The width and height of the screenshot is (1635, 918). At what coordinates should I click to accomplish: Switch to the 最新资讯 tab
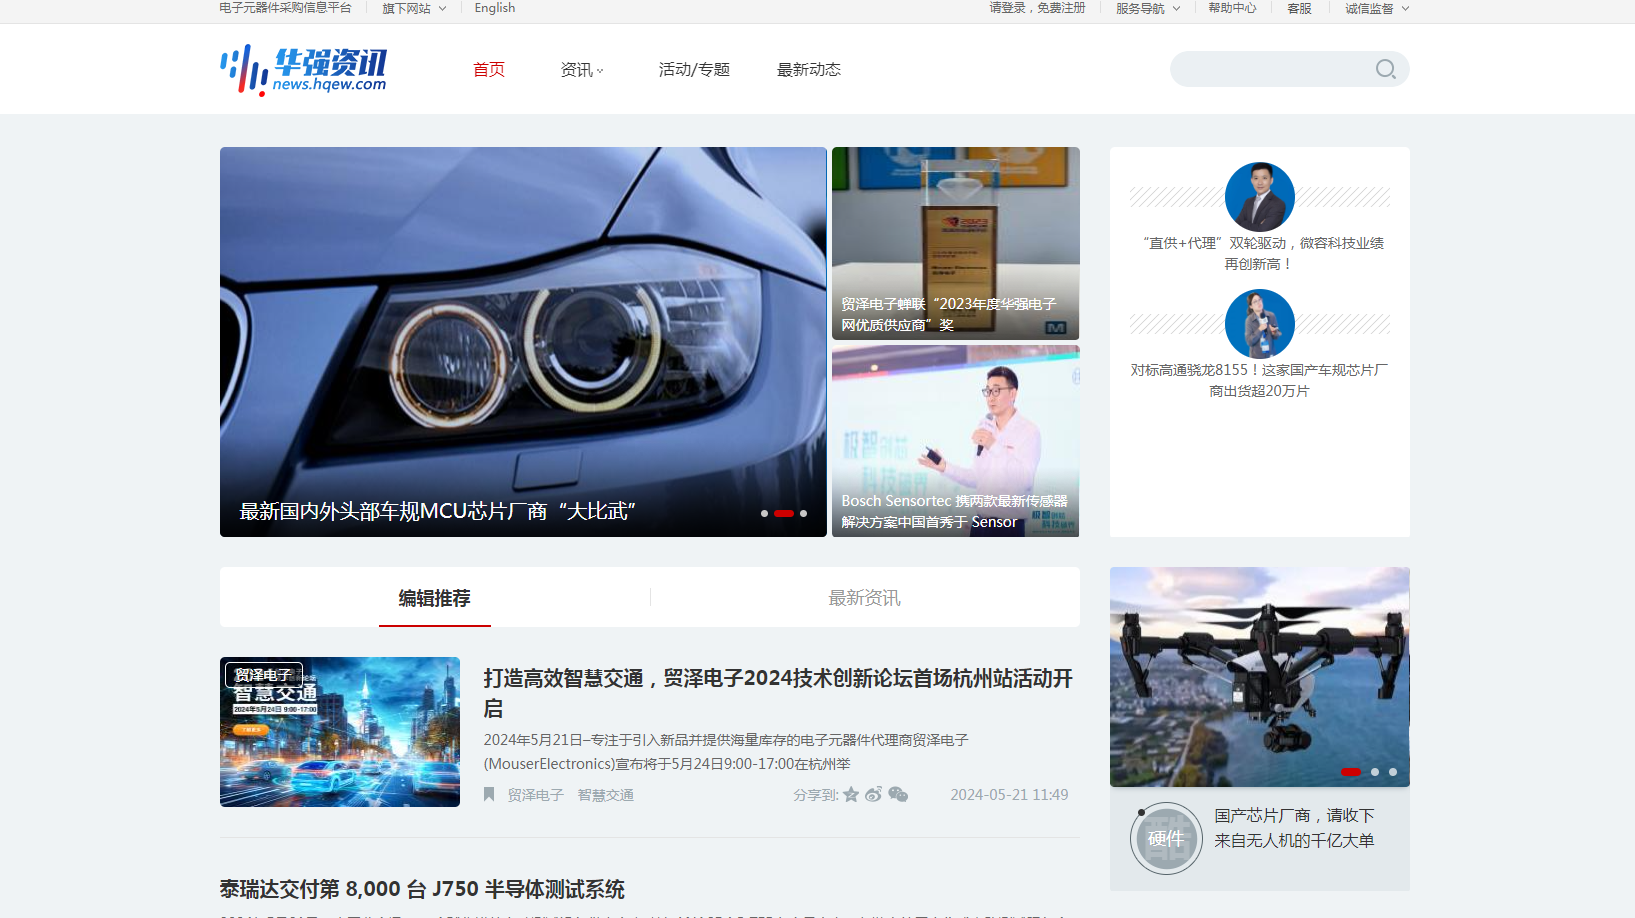click(x=864, y=598)
